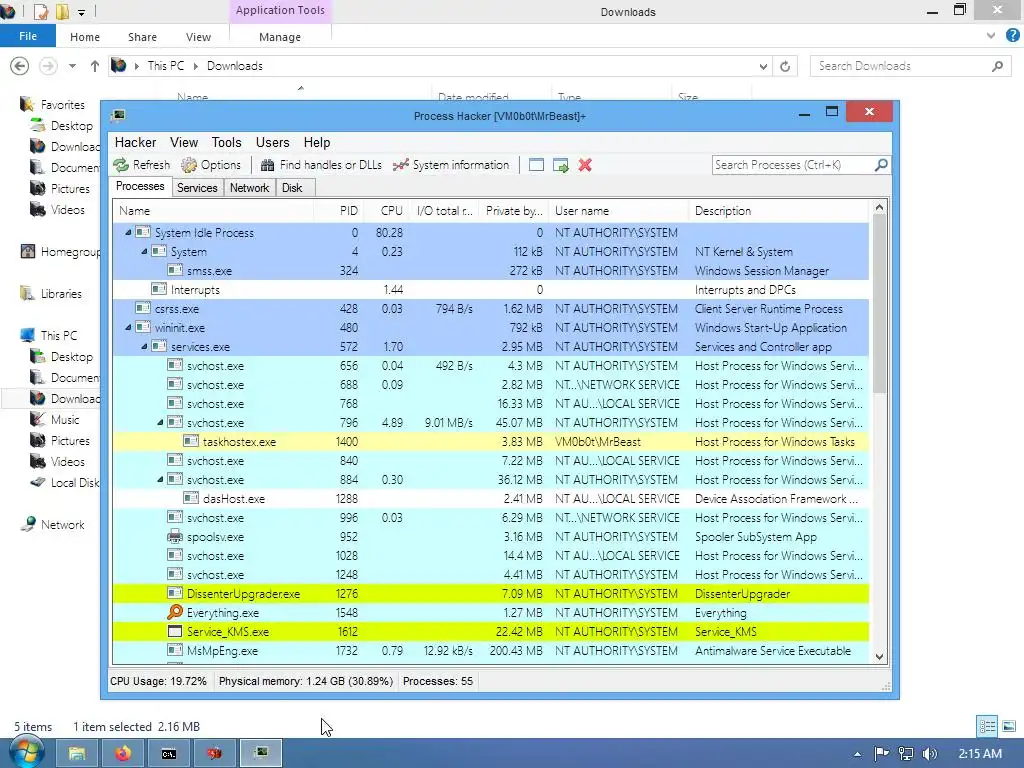The width and height of the screenshot is (1024, 768).
Task: Click the Explorer Up arrow button
Action: 95,66
